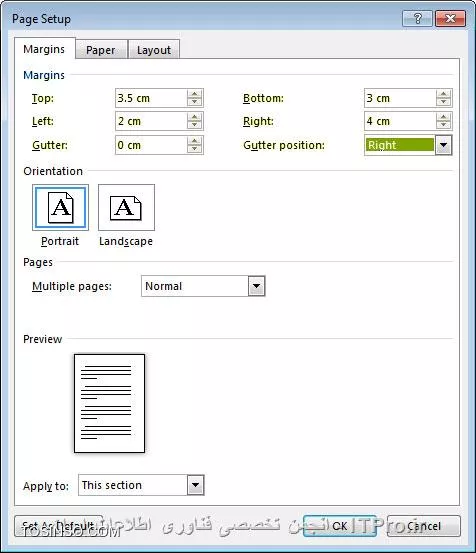This screenshot has height=553, width=476.
Task: Increase Left margin with up arrow
Action: pyautogui.click(x=195, y=117)
